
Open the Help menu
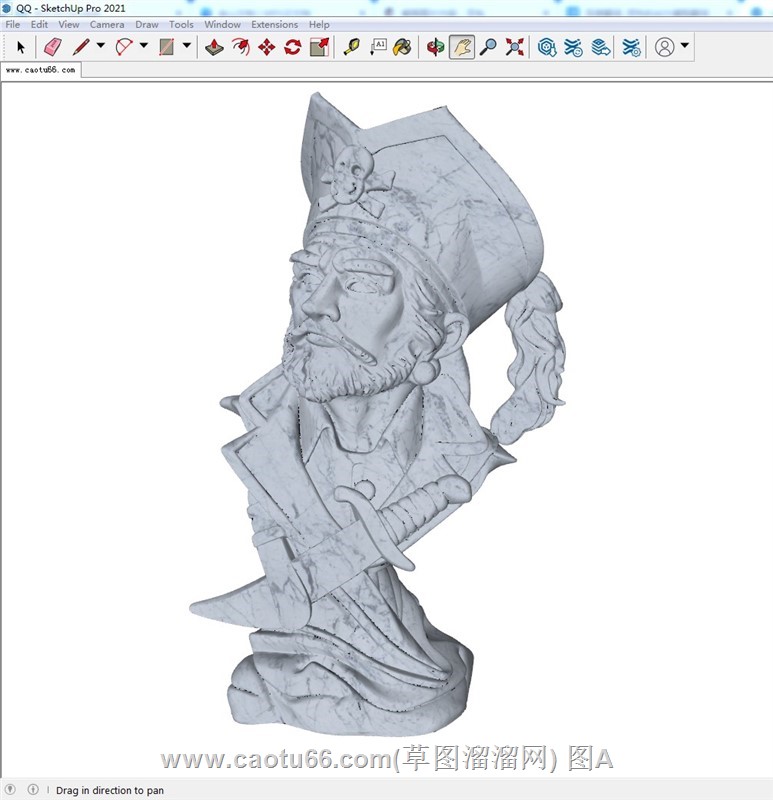[319, 24]
